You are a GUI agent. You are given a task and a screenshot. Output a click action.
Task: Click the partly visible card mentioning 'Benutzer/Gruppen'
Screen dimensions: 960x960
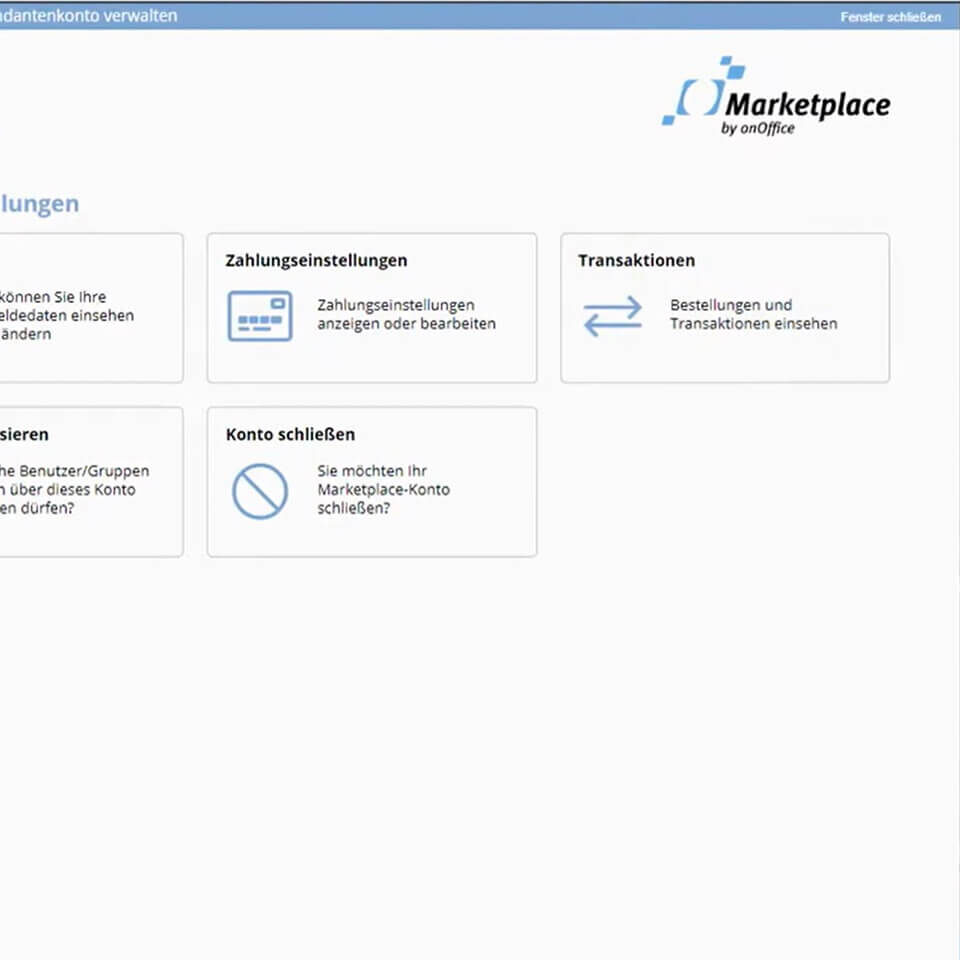(91, 482)
